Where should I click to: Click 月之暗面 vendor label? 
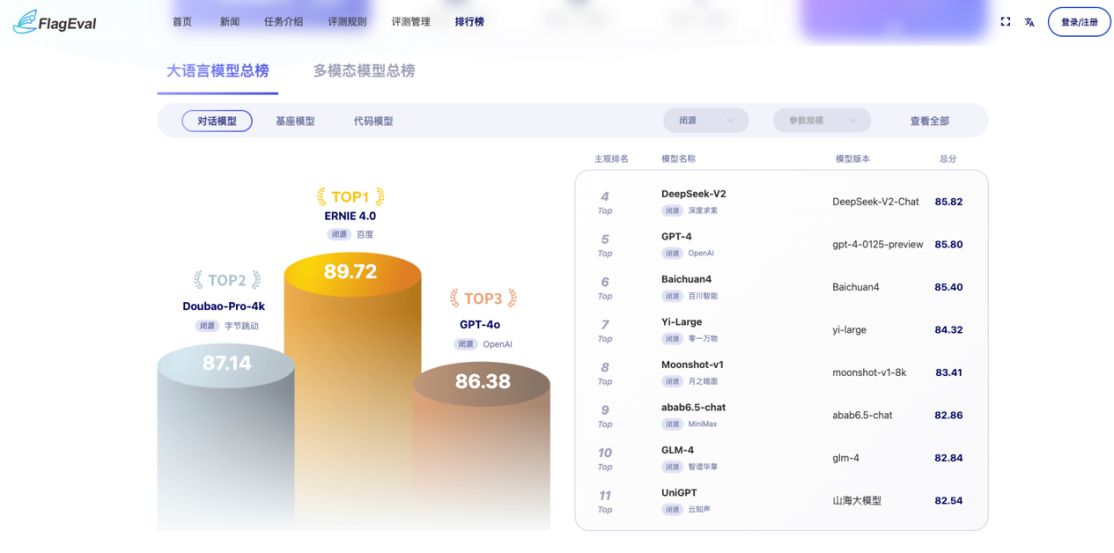click(703, 382)
